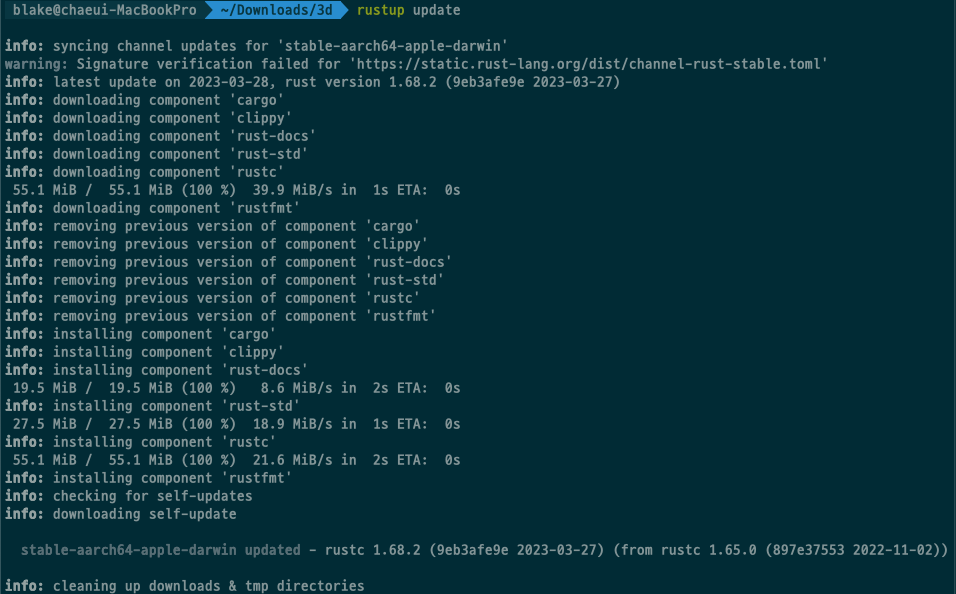Click line "downloading component 'rust-docs'"
The image size is (956, 594).
tap(160, 136)
